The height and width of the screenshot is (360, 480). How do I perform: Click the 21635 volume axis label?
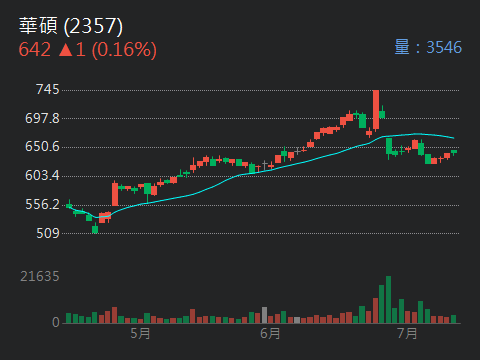click(x=40, y=276)
